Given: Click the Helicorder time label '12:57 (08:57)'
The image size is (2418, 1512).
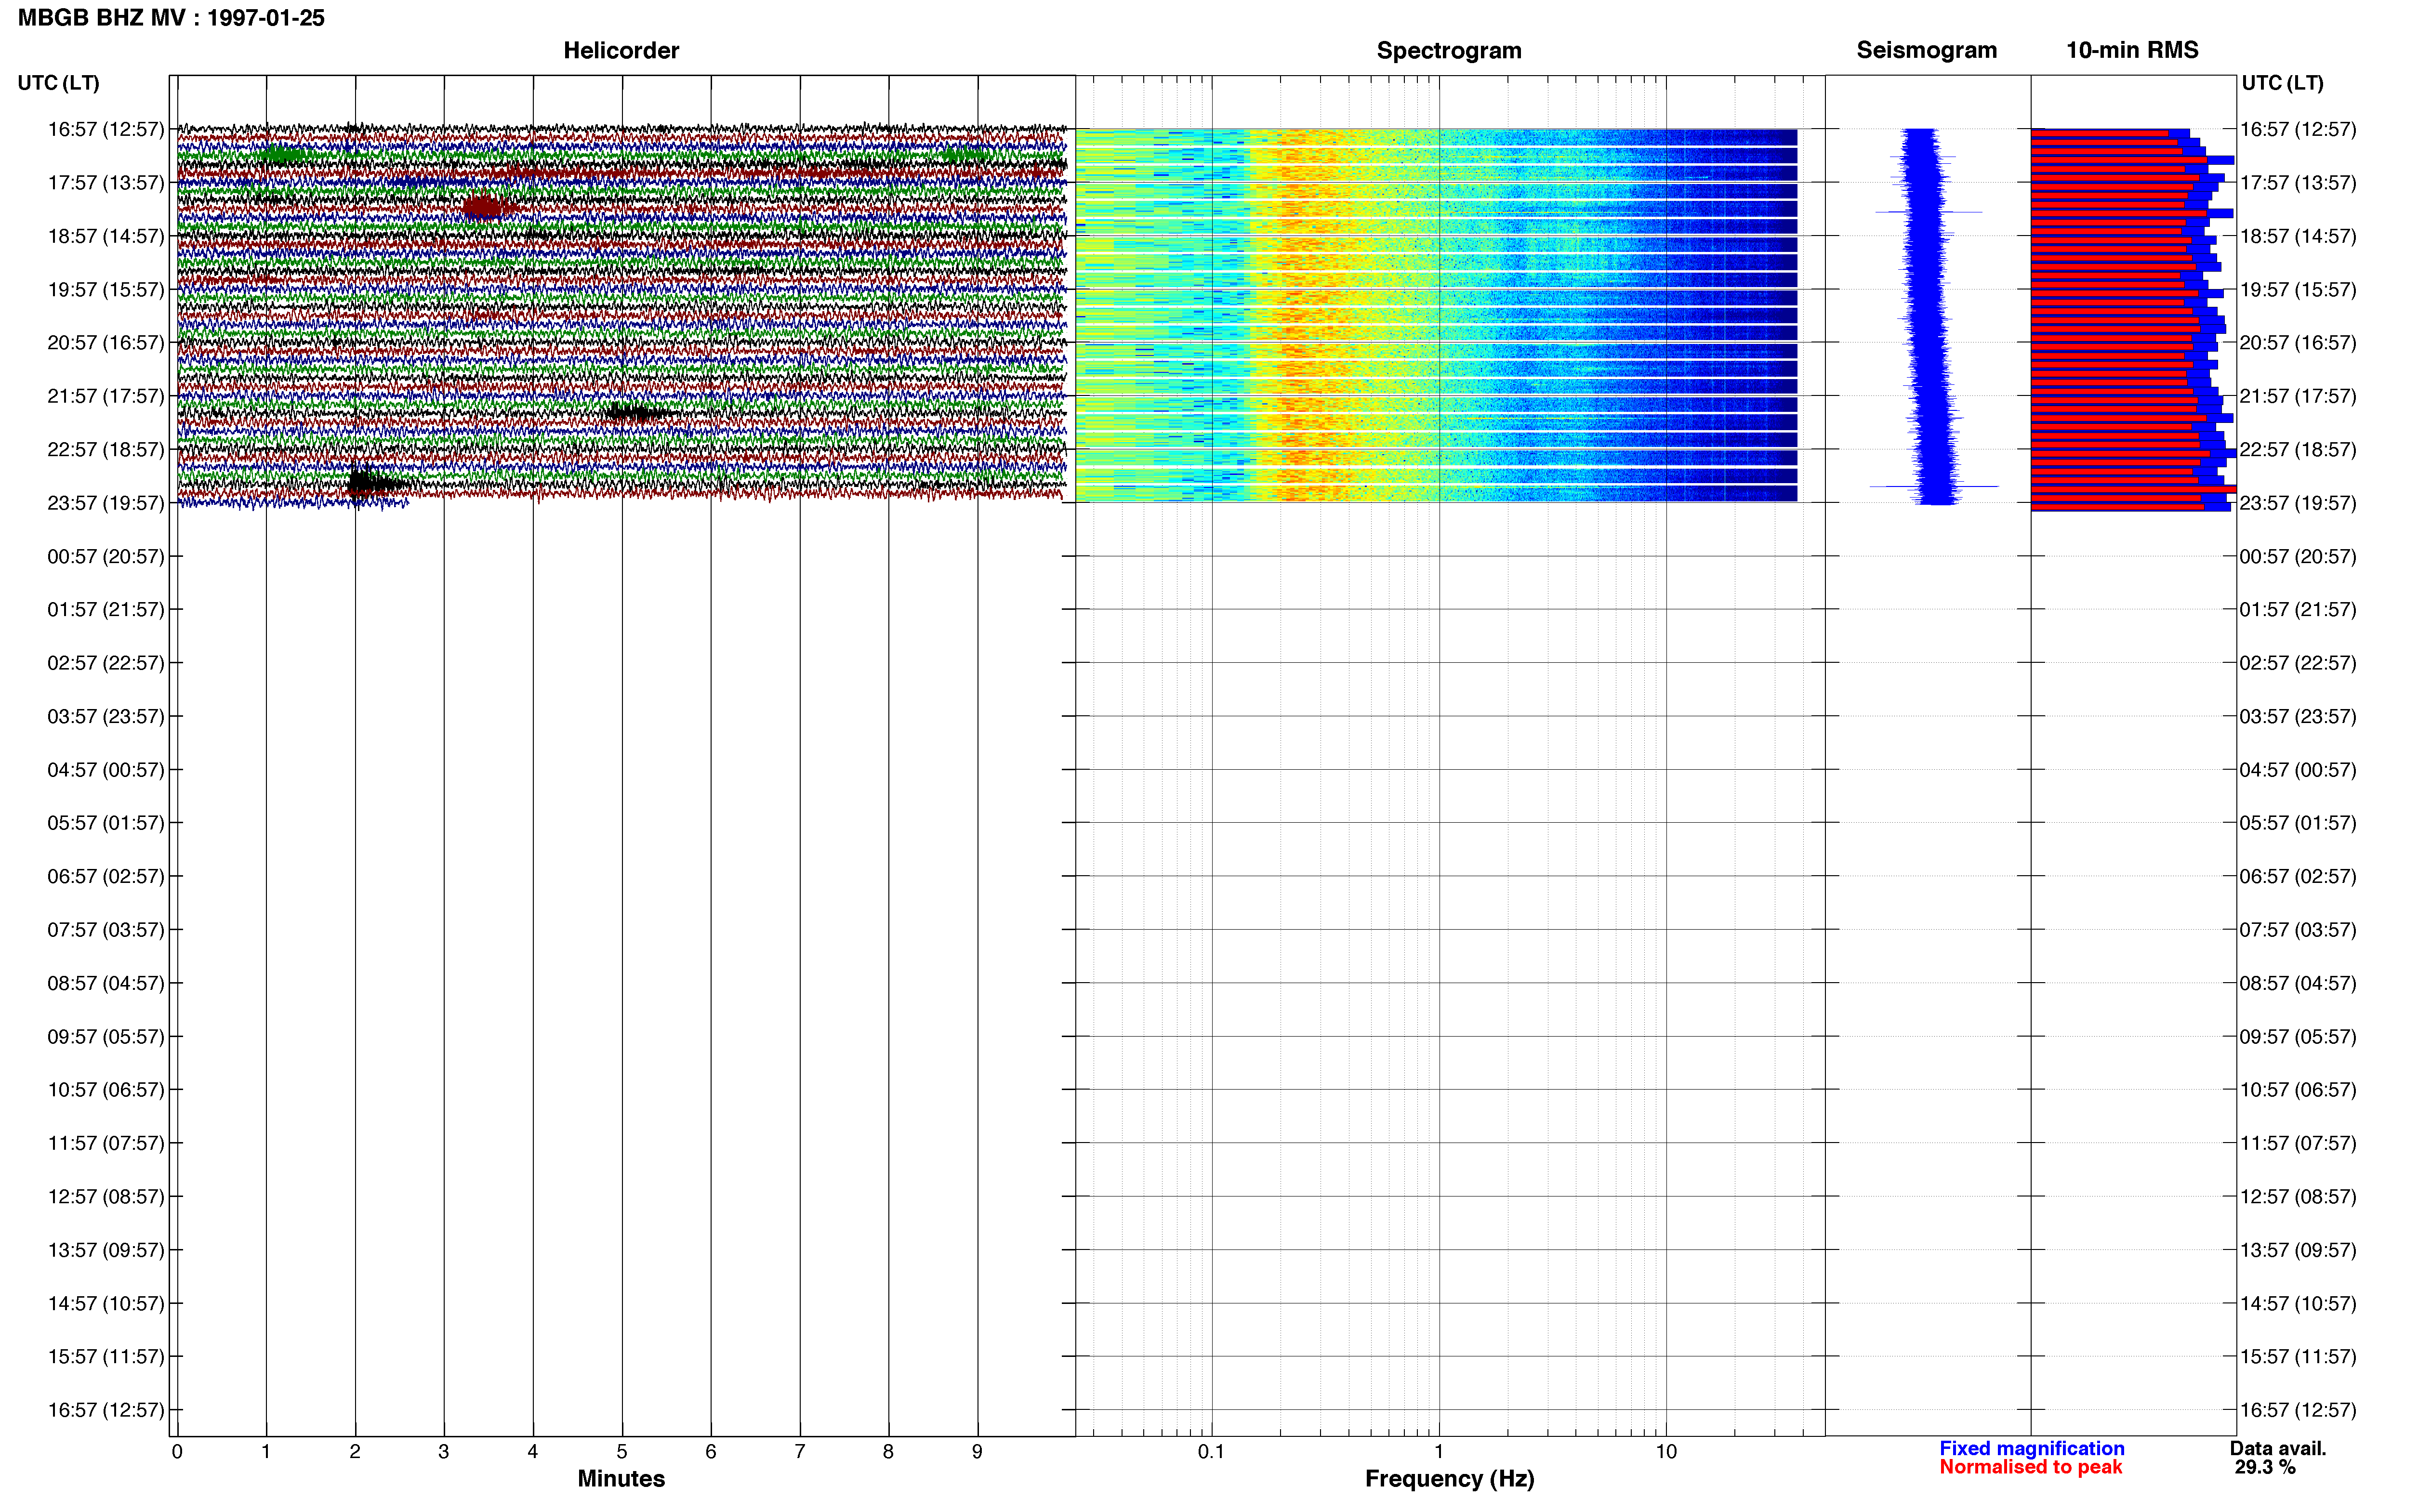Looking at the screenshot, I should [105, 1196].
